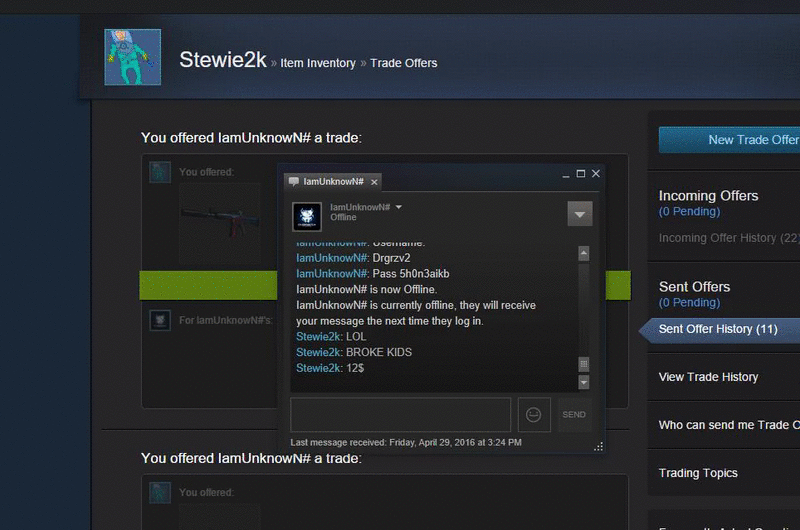Screen dimensions: 800x530
Task: Close the IamUnknowN# chat tab
Action: coord(374,182)
